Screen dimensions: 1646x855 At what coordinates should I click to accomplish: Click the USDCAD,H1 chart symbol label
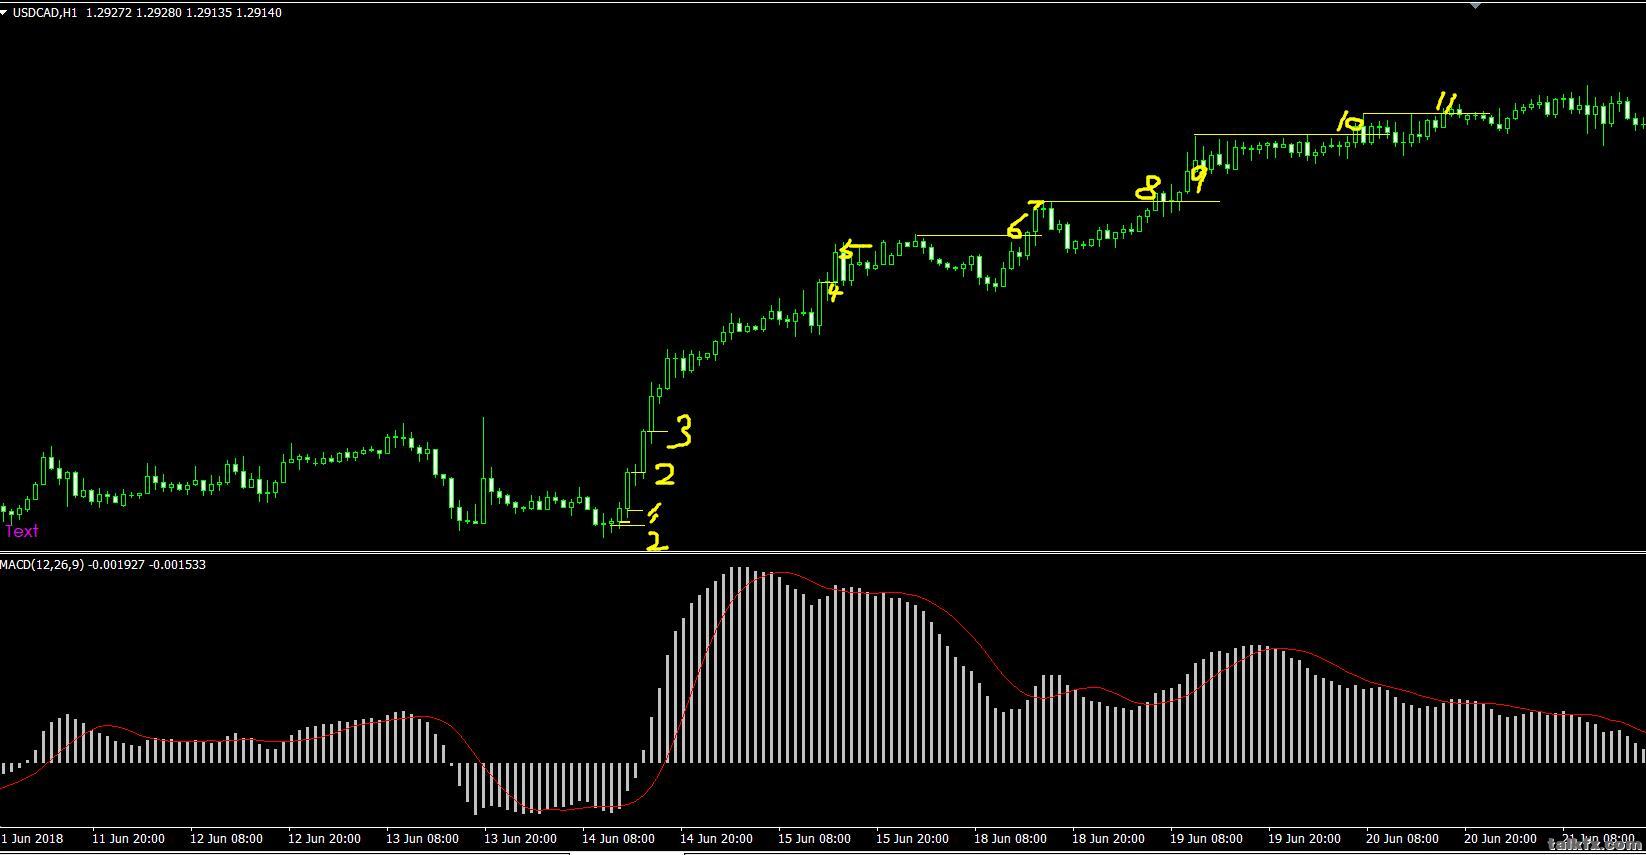coord(46,13)
